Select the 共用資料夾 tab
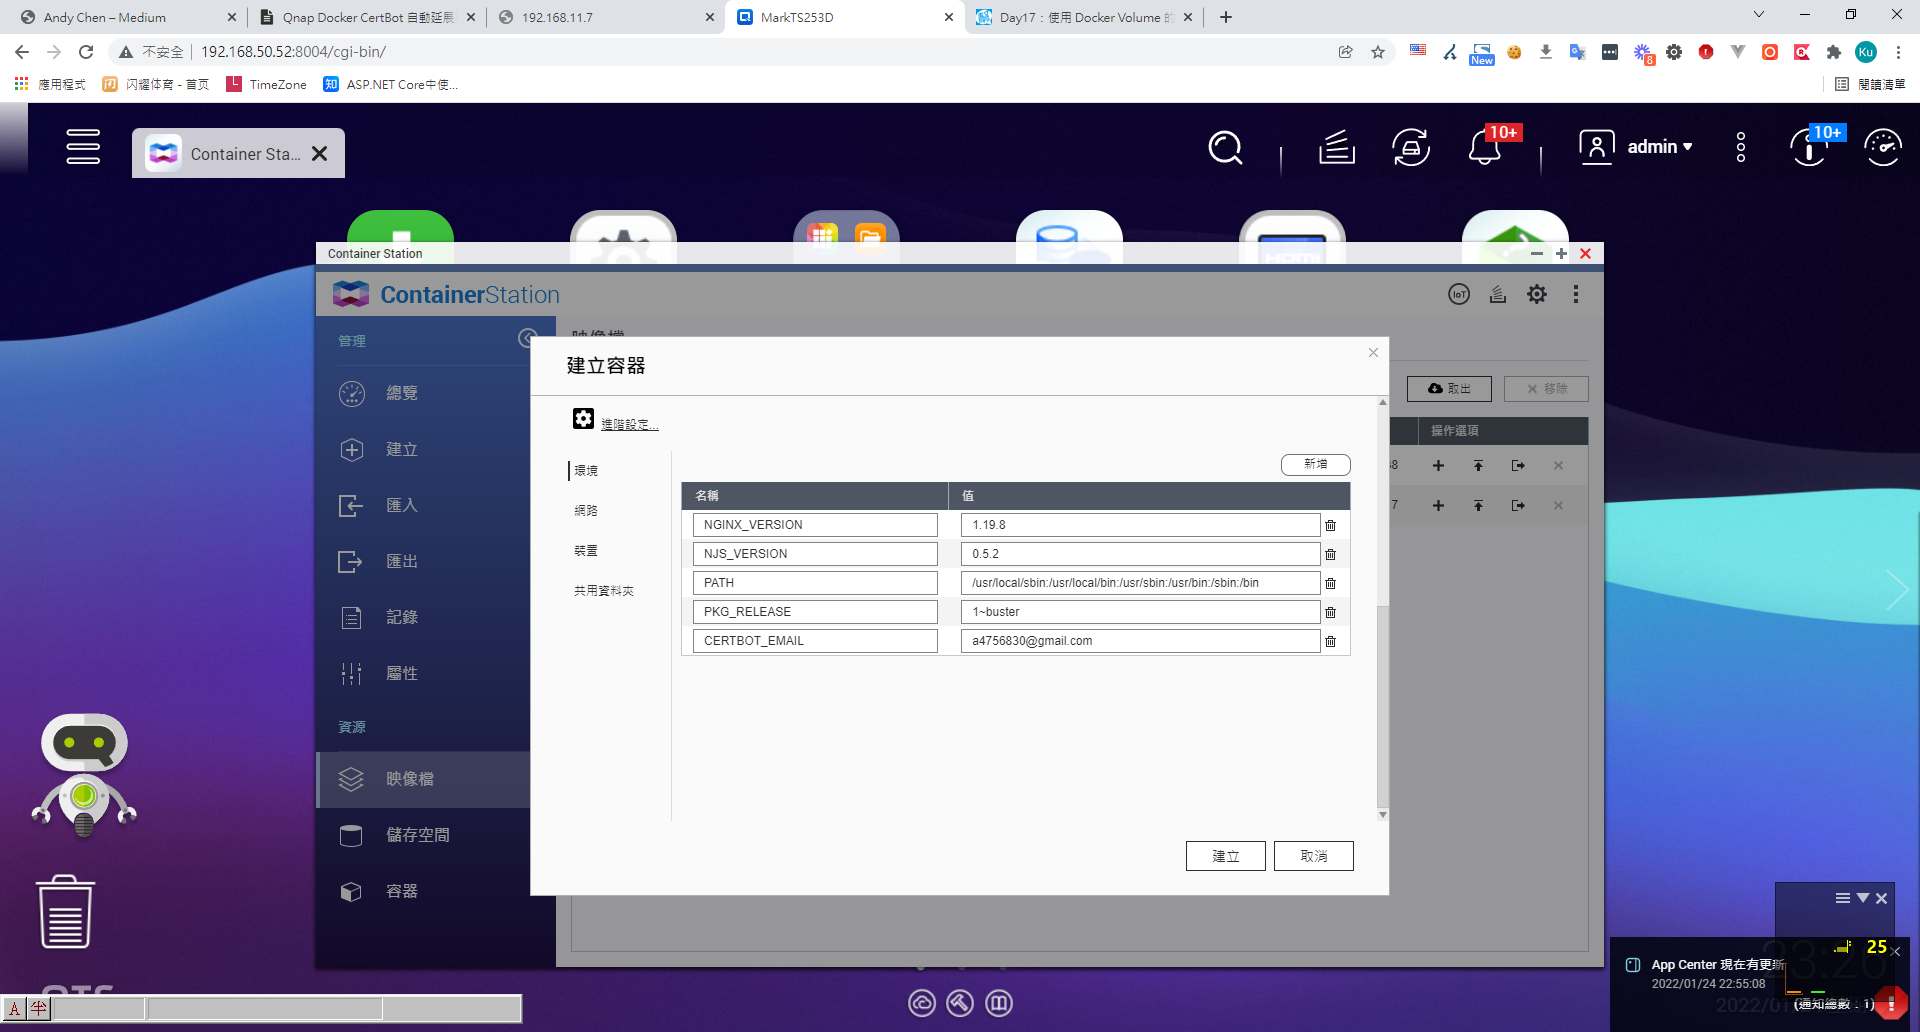1920x1032 pixels. coord(603,591)
